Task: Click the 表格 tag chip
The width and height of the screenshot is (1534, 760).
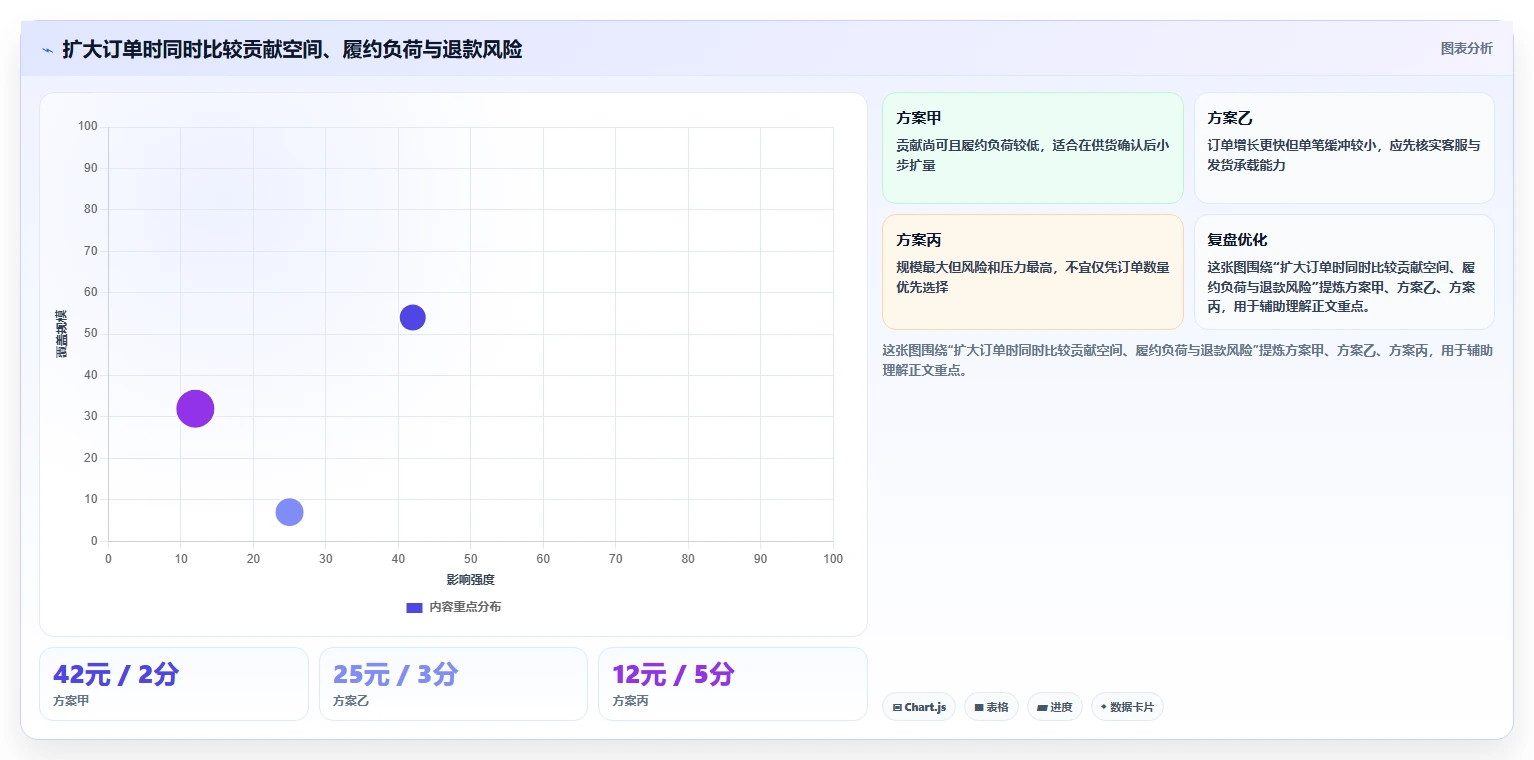Action: coord(991,707)
